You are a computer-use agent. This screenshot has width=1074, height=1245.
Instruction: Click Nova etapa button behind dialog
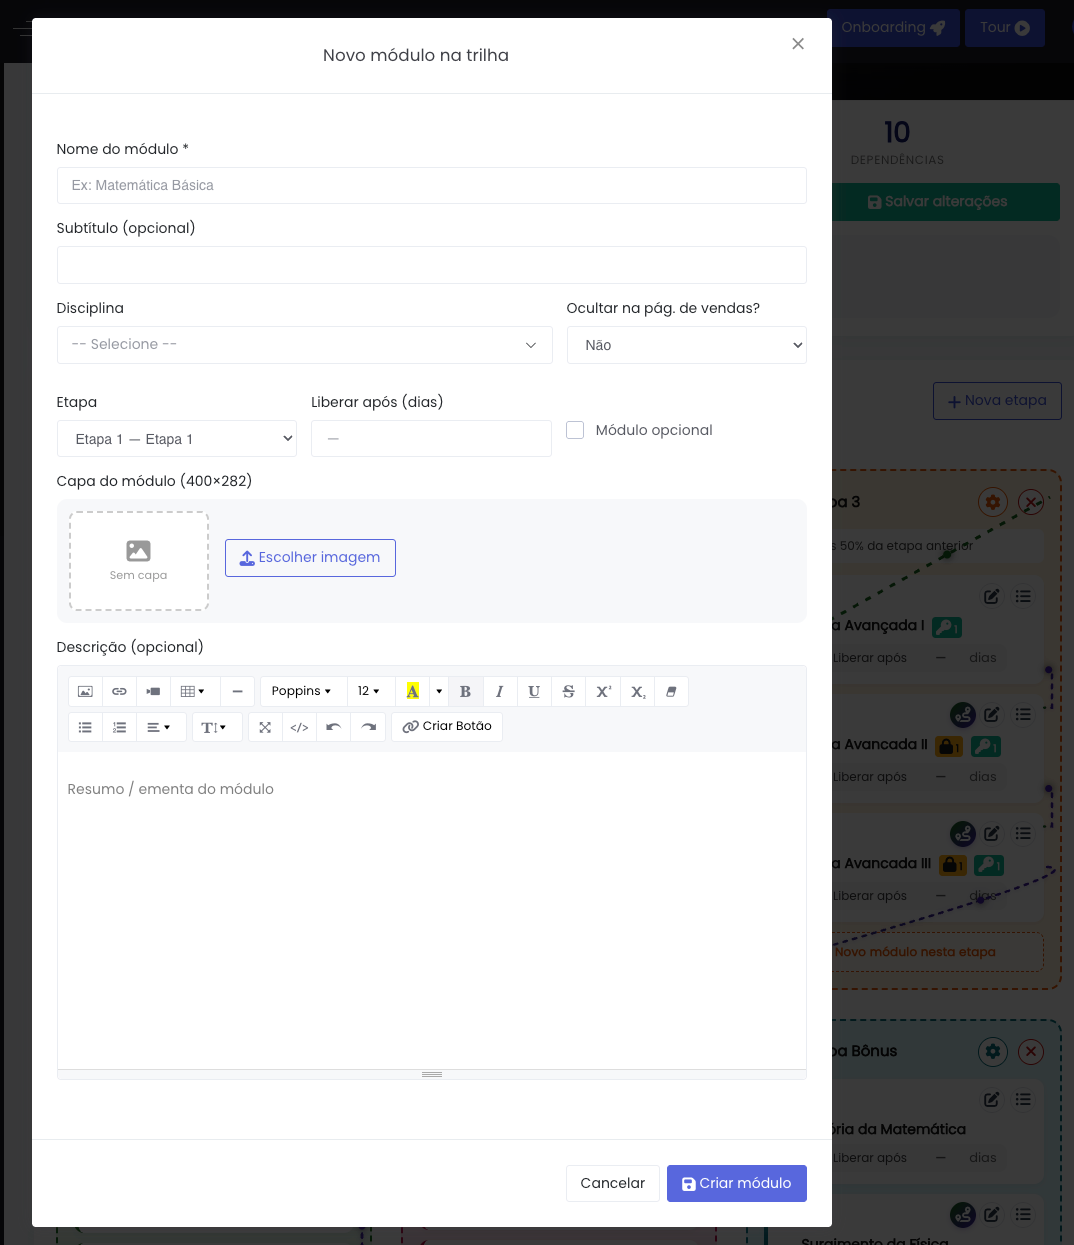[997, 401]
